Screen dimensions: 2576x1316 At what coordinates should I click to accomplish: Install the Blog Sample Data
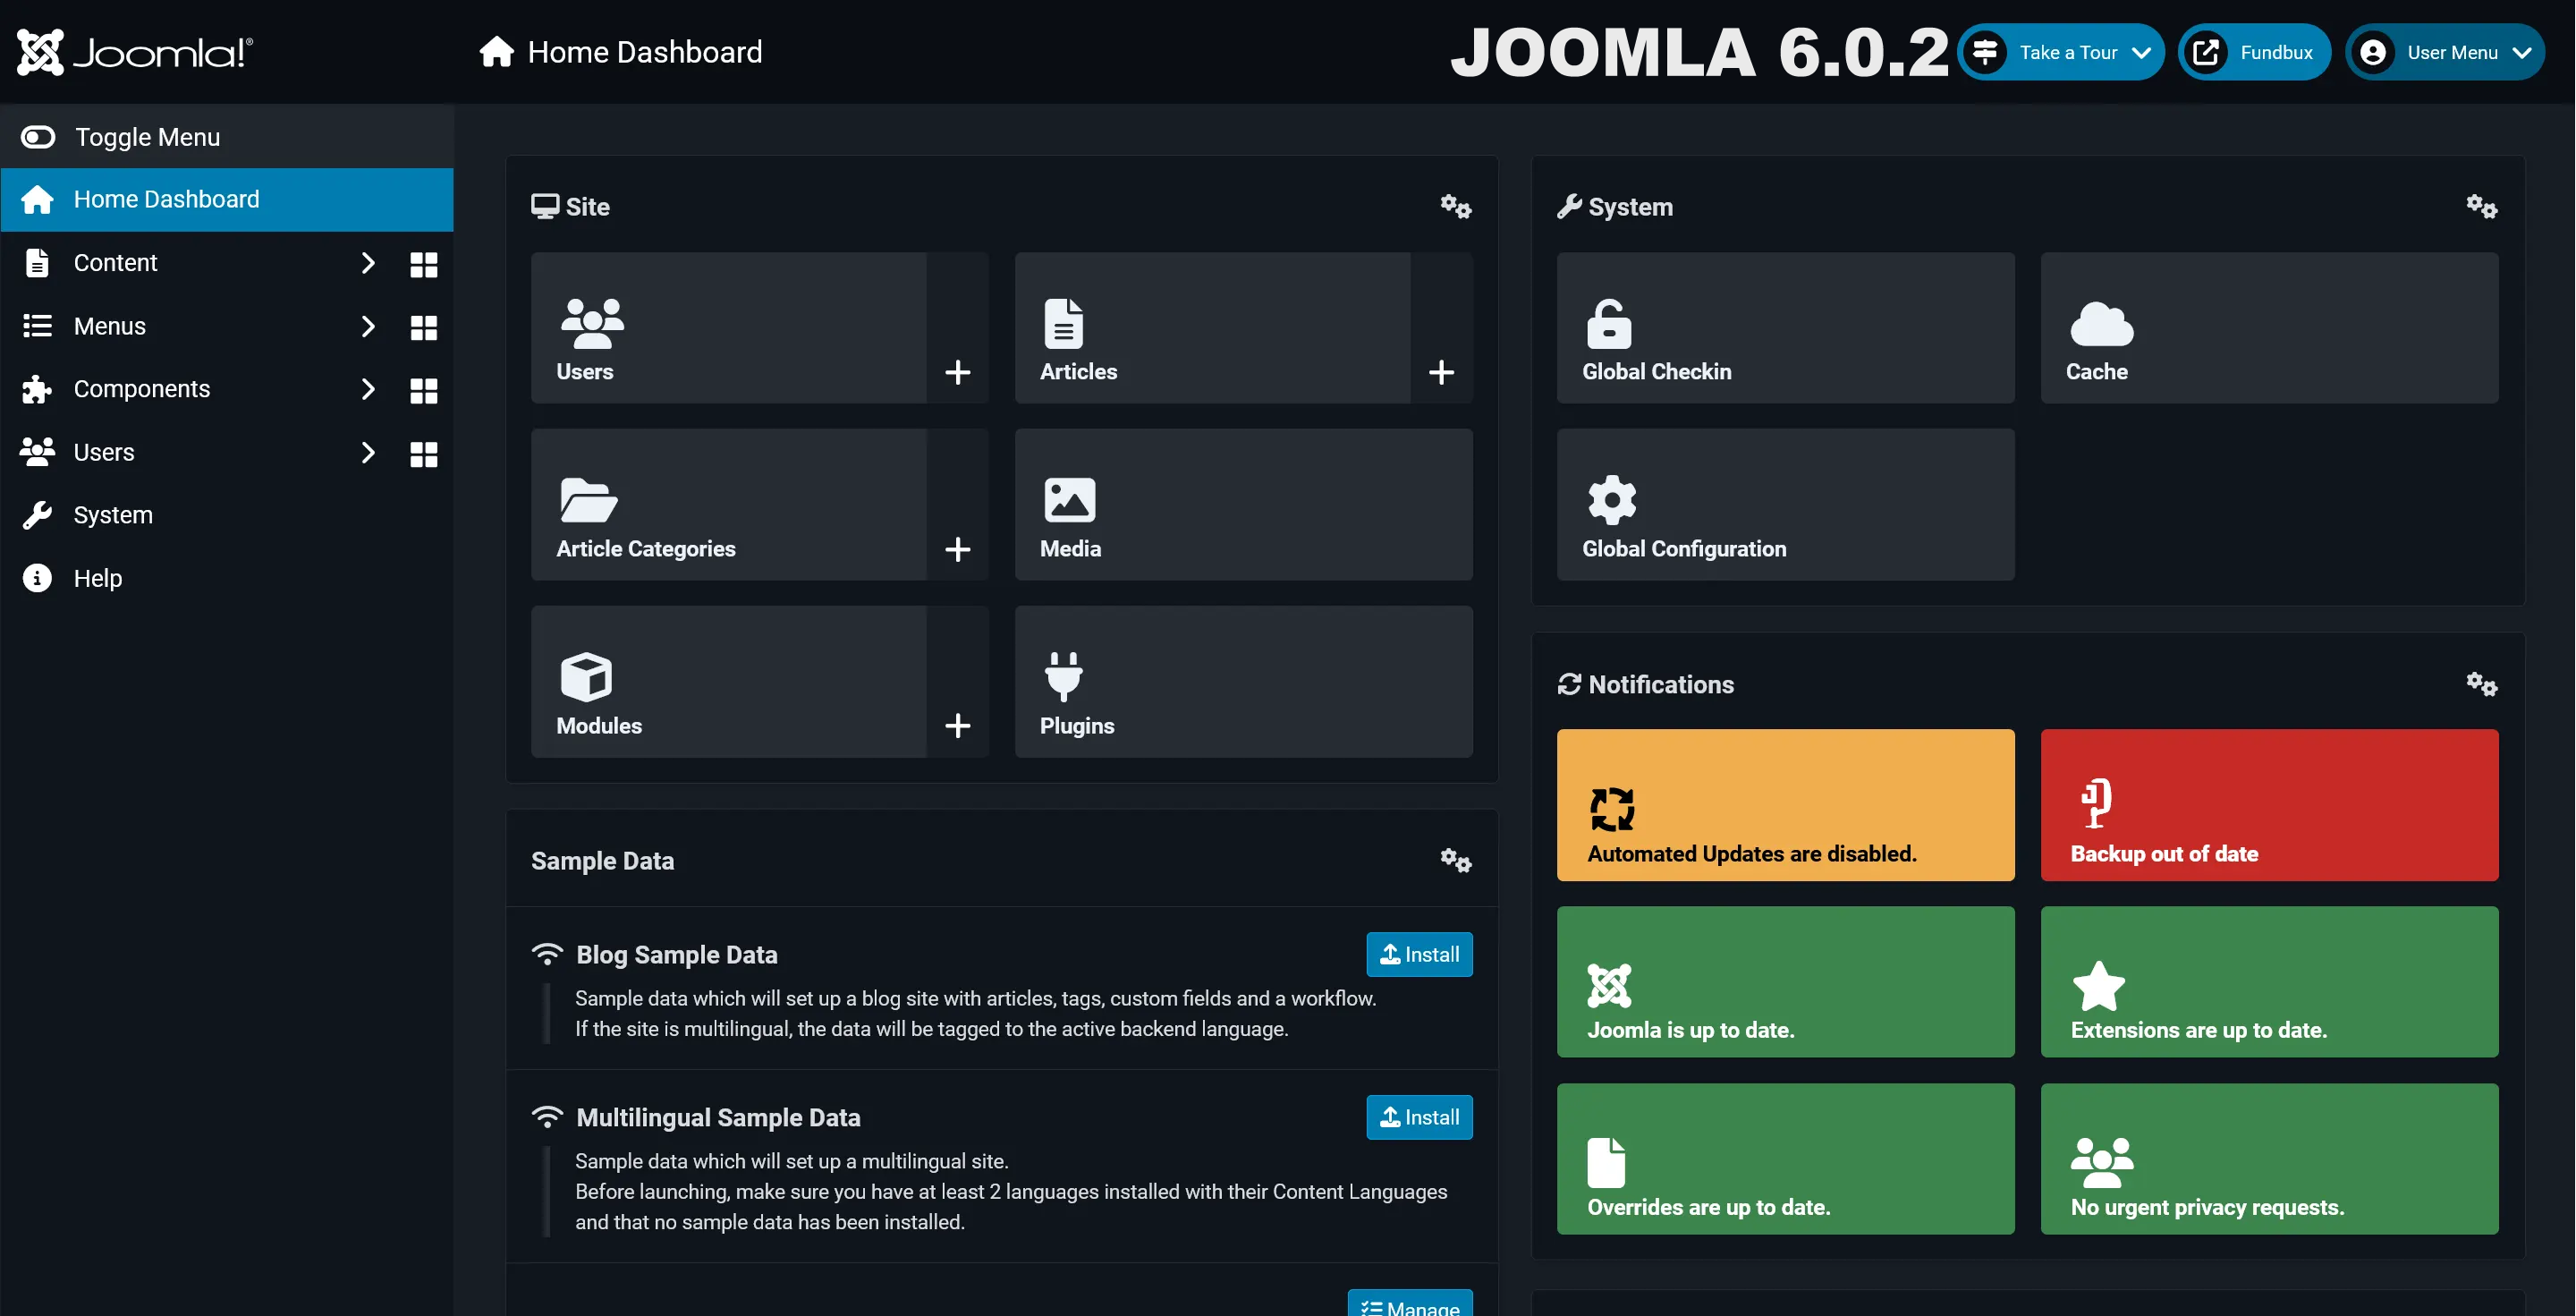point(1418,954)
